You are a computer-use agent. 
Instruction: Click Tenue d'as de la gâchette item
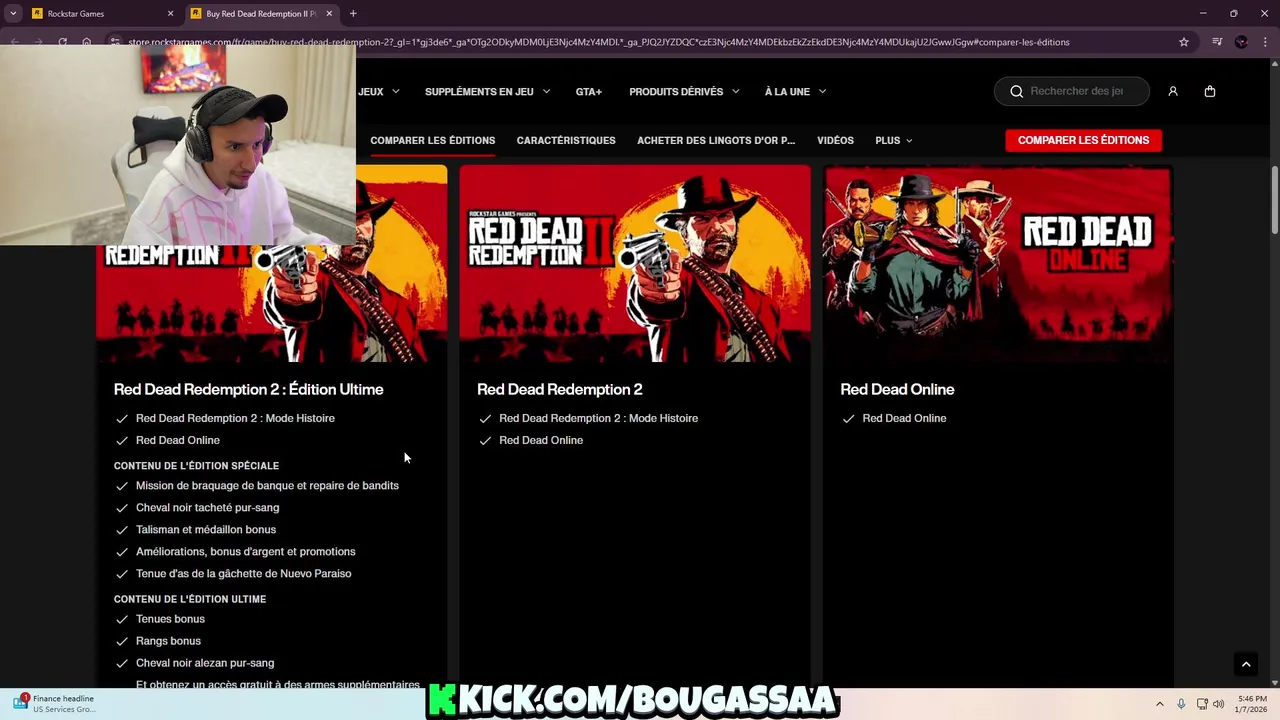click(x=243, y=573)
